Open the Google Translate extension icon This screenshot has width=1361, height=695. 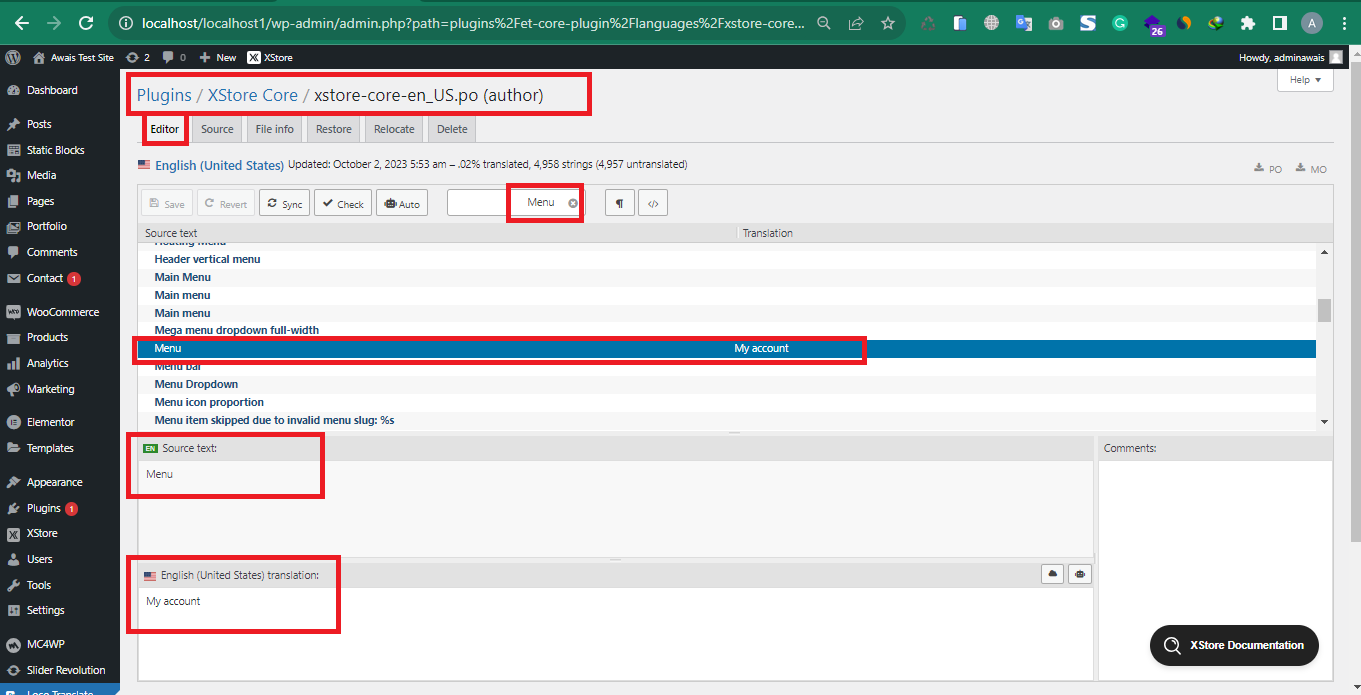(x=1023, y=23)
